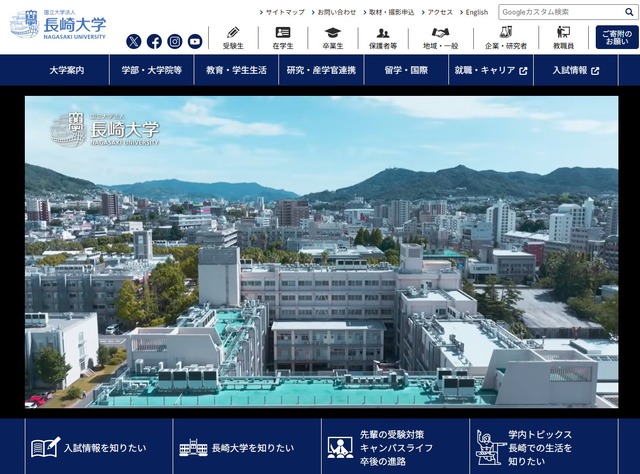Click the 企業・研究者 label text
The height and width of the screenshot is (474, 640).
point(506,46)
